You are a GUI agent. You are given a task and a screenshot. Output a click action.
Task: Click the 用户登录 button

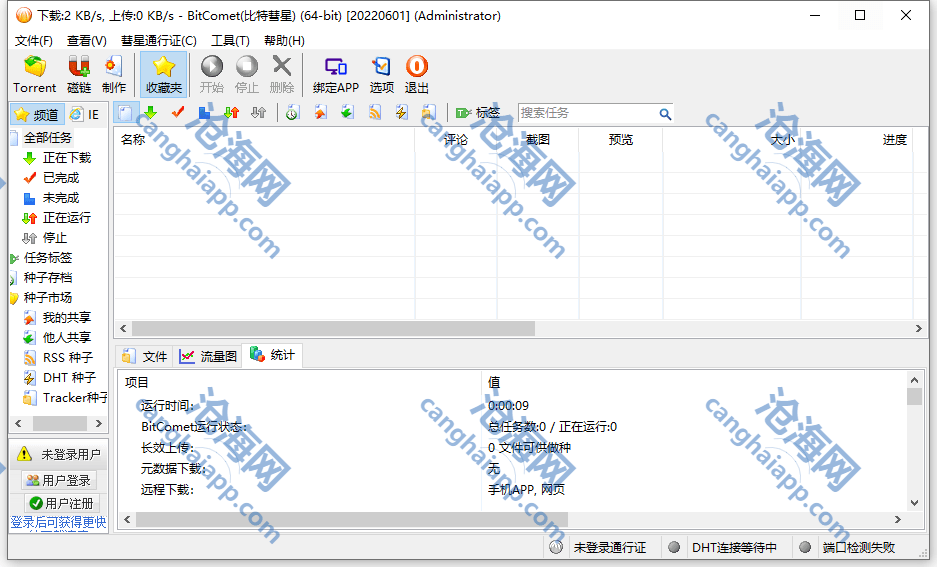click(x=59, y=481)
